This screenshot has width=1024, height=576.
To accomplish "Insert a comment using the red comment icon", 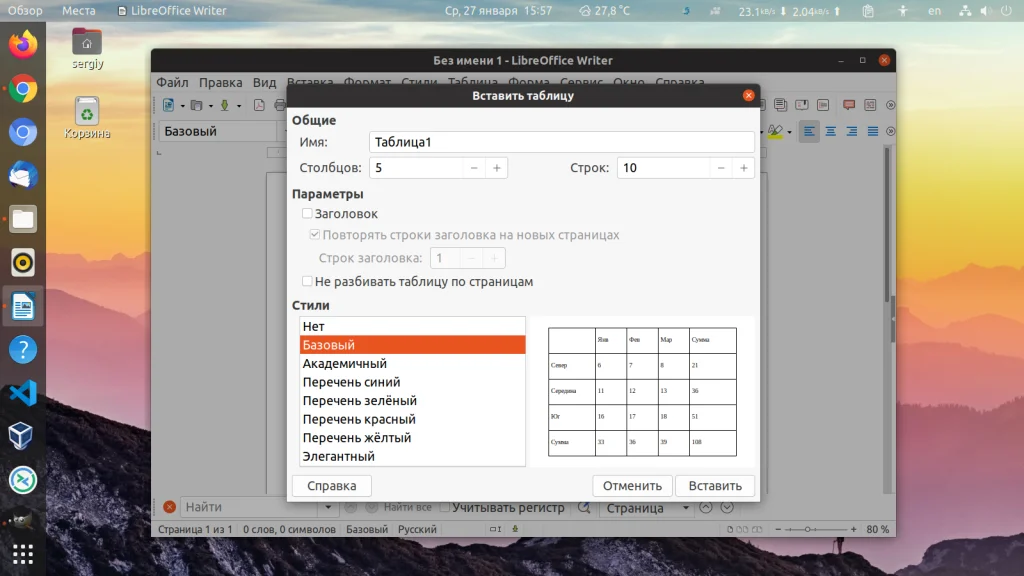I will click(x=847, y=104).
